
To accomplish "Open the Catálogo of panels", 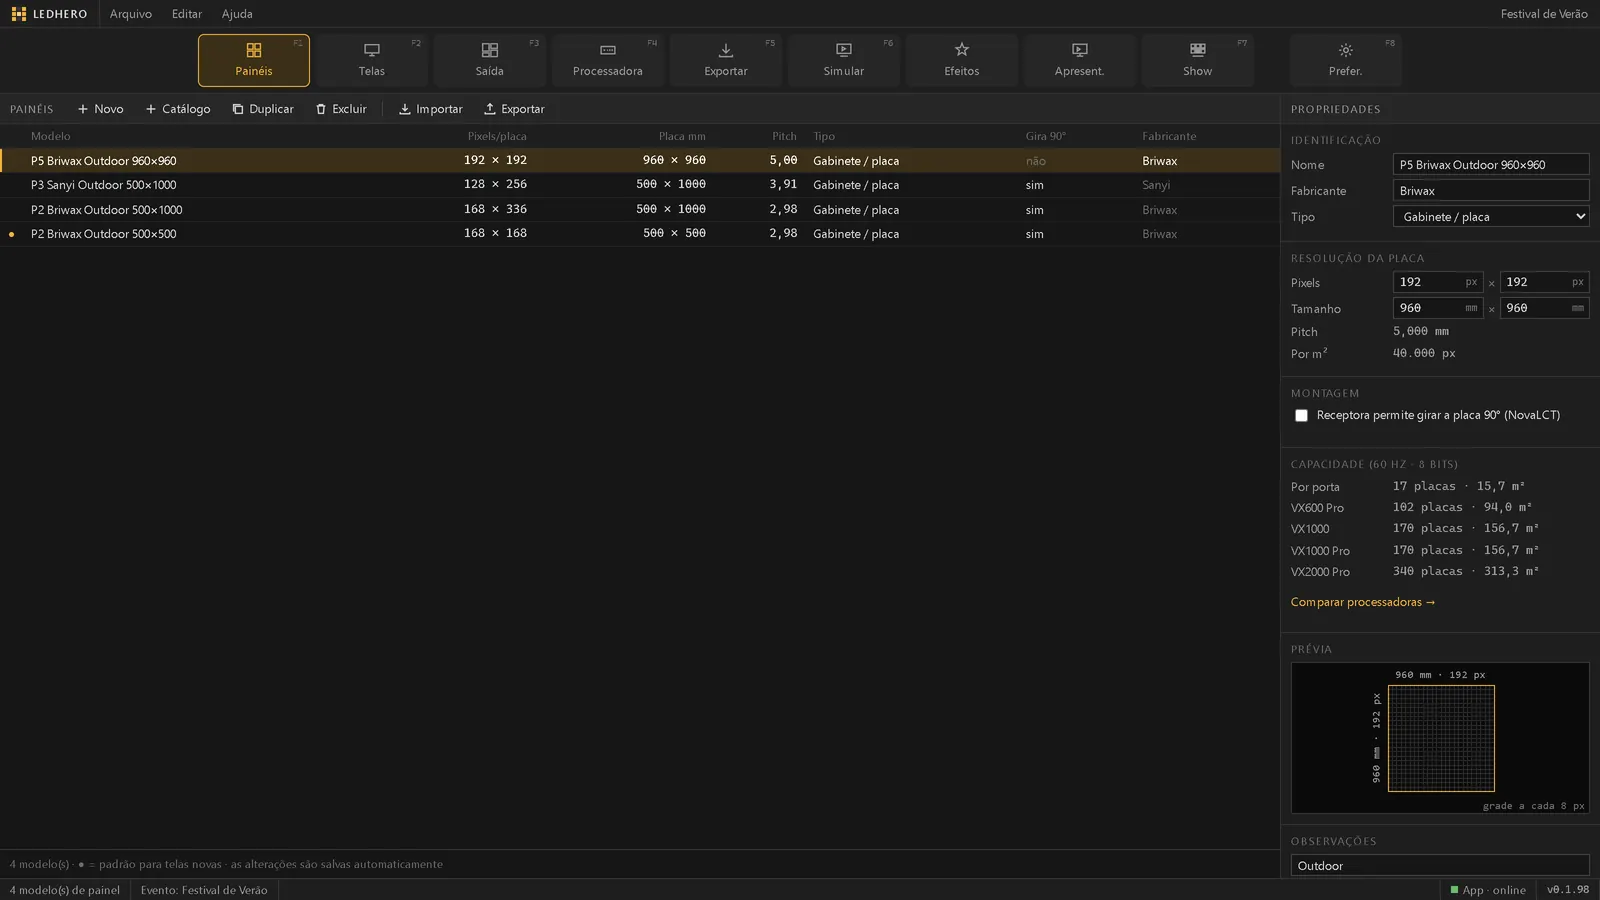I will coord(178,109).
